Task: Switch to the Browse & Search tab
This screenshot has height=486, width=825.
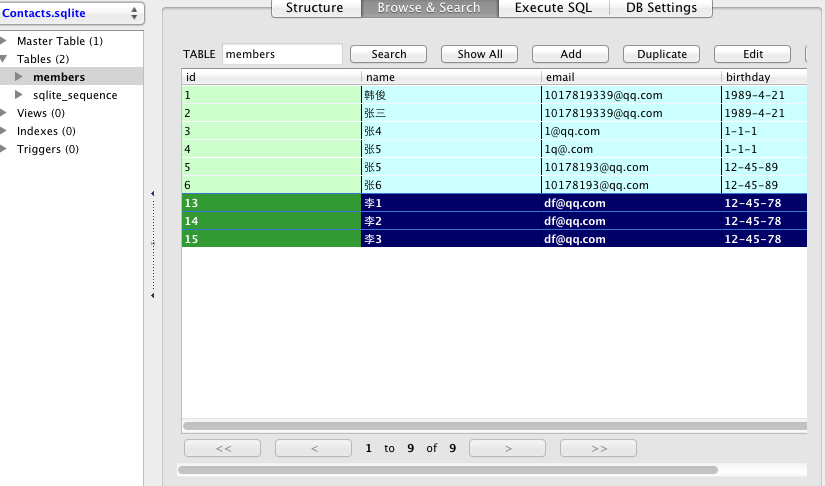Action: (429, 8)
